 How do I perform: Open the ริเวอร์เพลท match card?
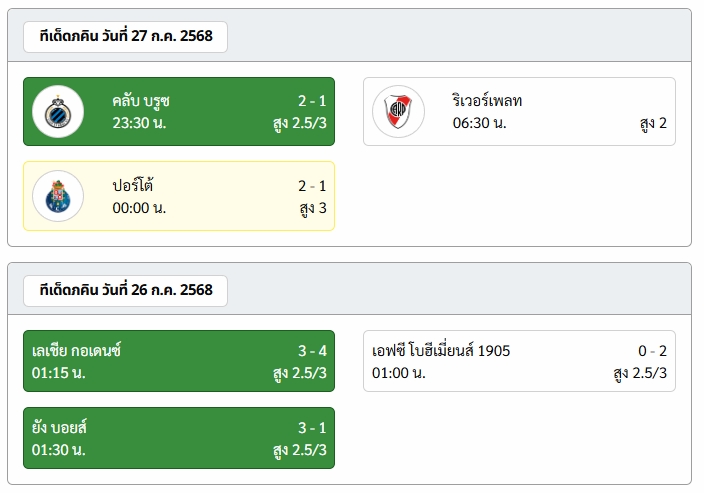pyautogui.click(x=519, y=111)
